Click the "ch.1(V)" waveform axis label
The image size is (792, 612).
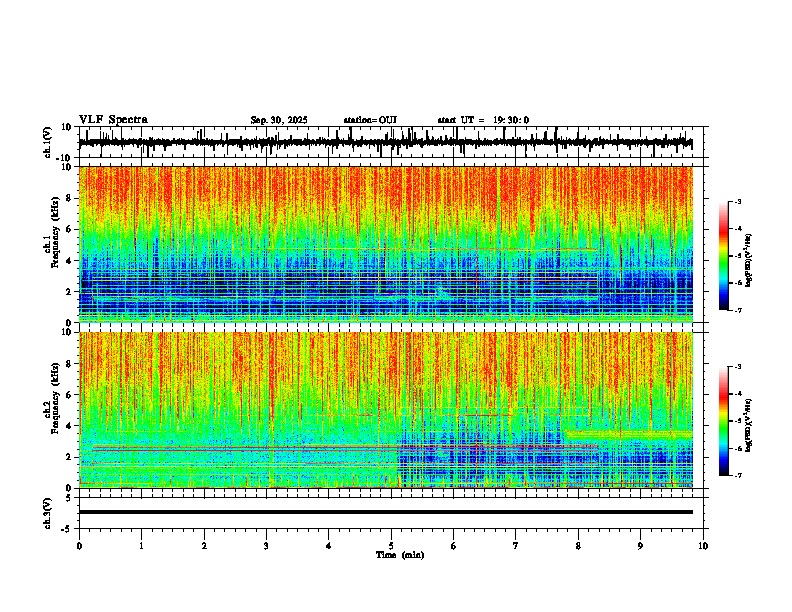click(48, 142)
